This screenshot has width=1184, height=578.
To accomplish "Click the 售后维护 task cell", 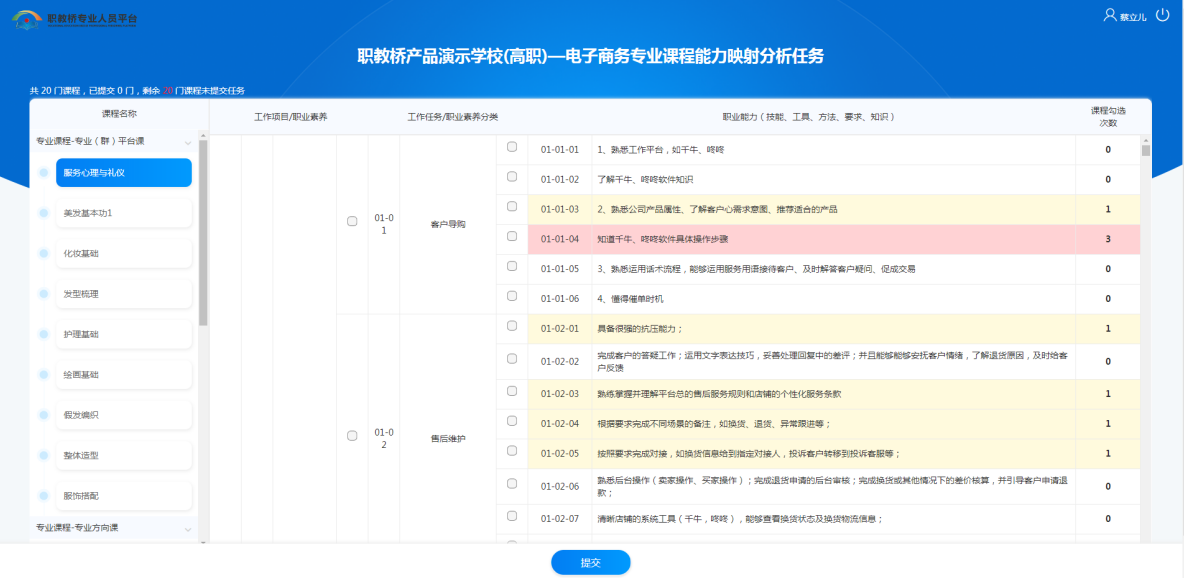I will coord(448,438).
